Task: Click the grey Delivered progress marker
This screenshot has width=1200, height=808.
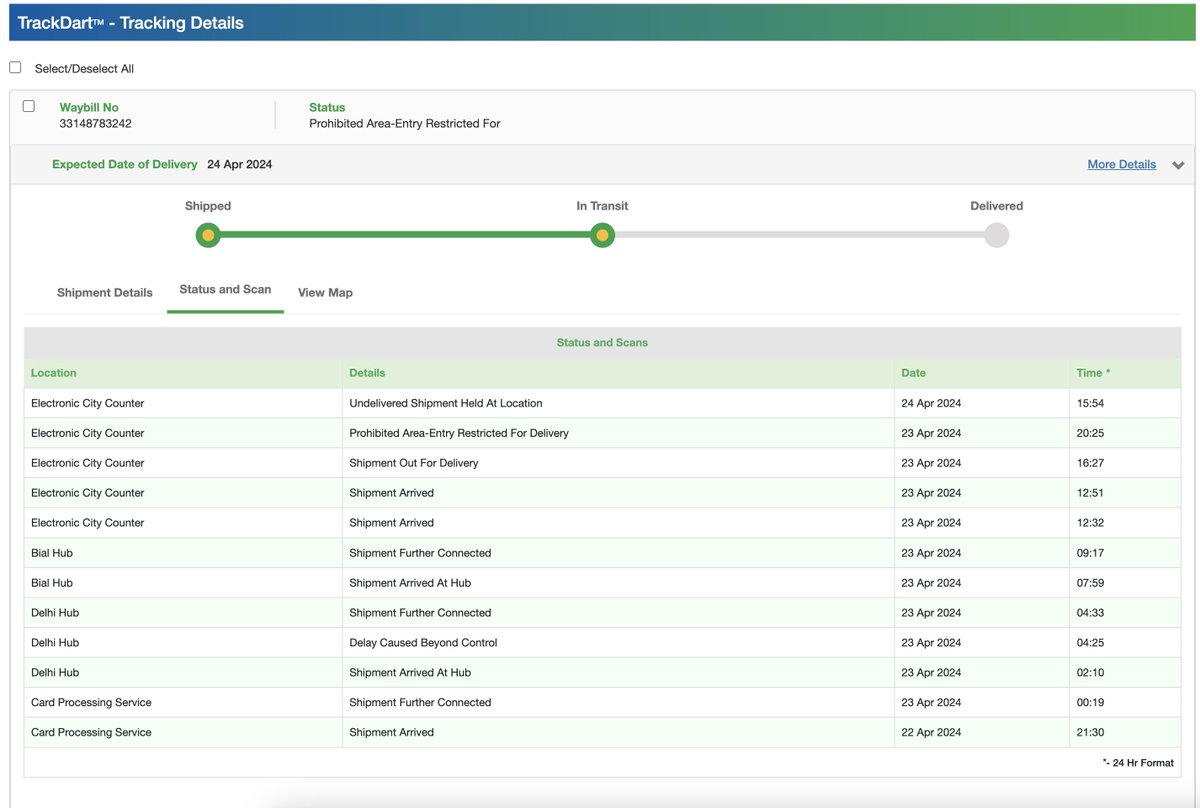Action: [996, 235]
